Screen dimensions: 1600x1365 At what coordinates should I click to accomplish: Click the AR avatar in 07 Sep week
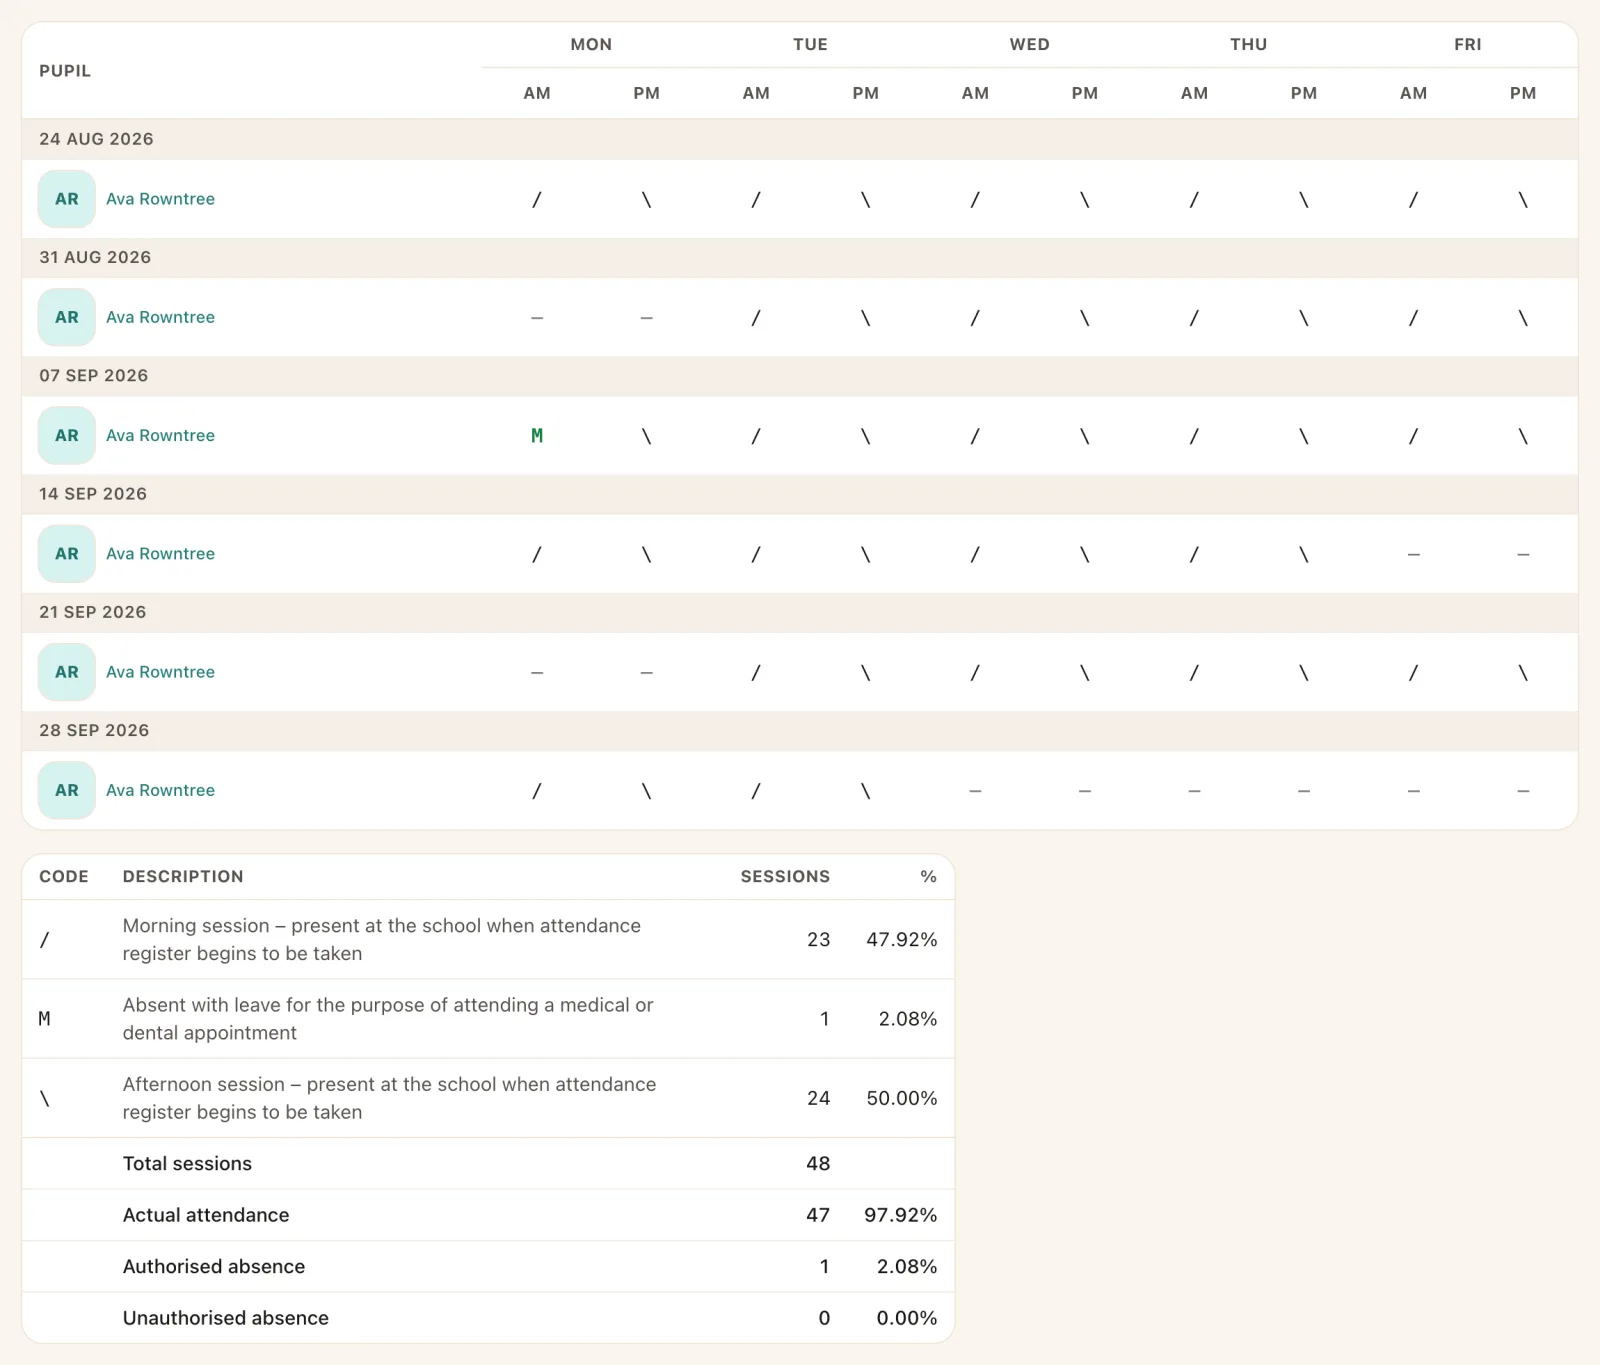click(67, 435)
